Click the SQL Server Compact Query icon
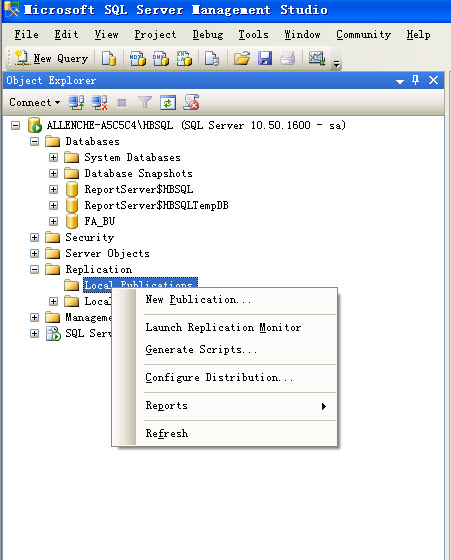 point(212,58)
